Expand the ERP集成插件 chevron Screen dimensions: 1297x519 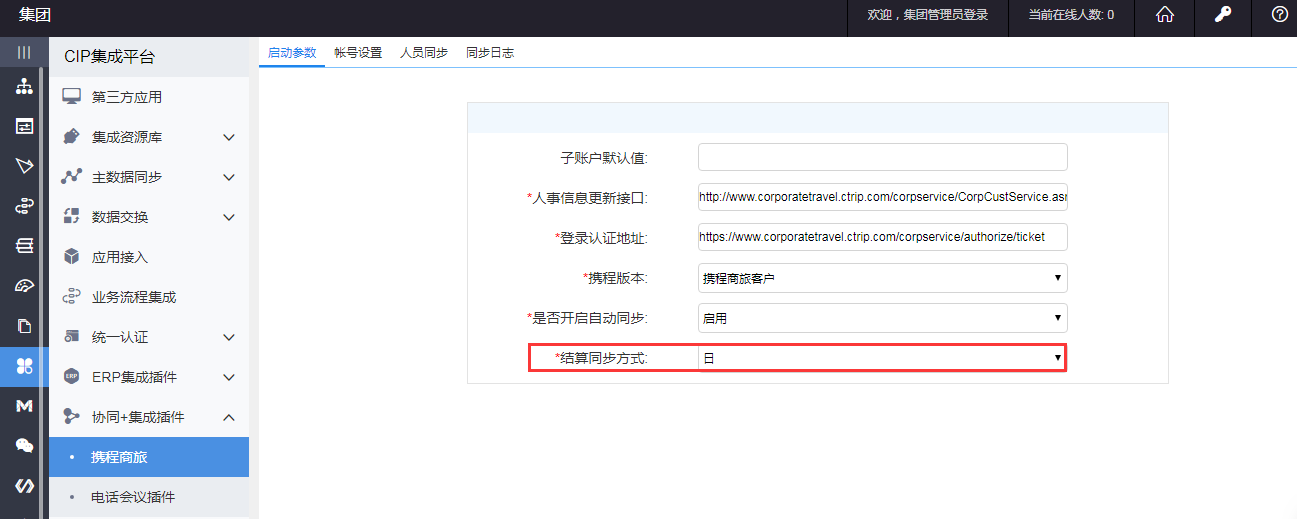(x=229, y=377)
